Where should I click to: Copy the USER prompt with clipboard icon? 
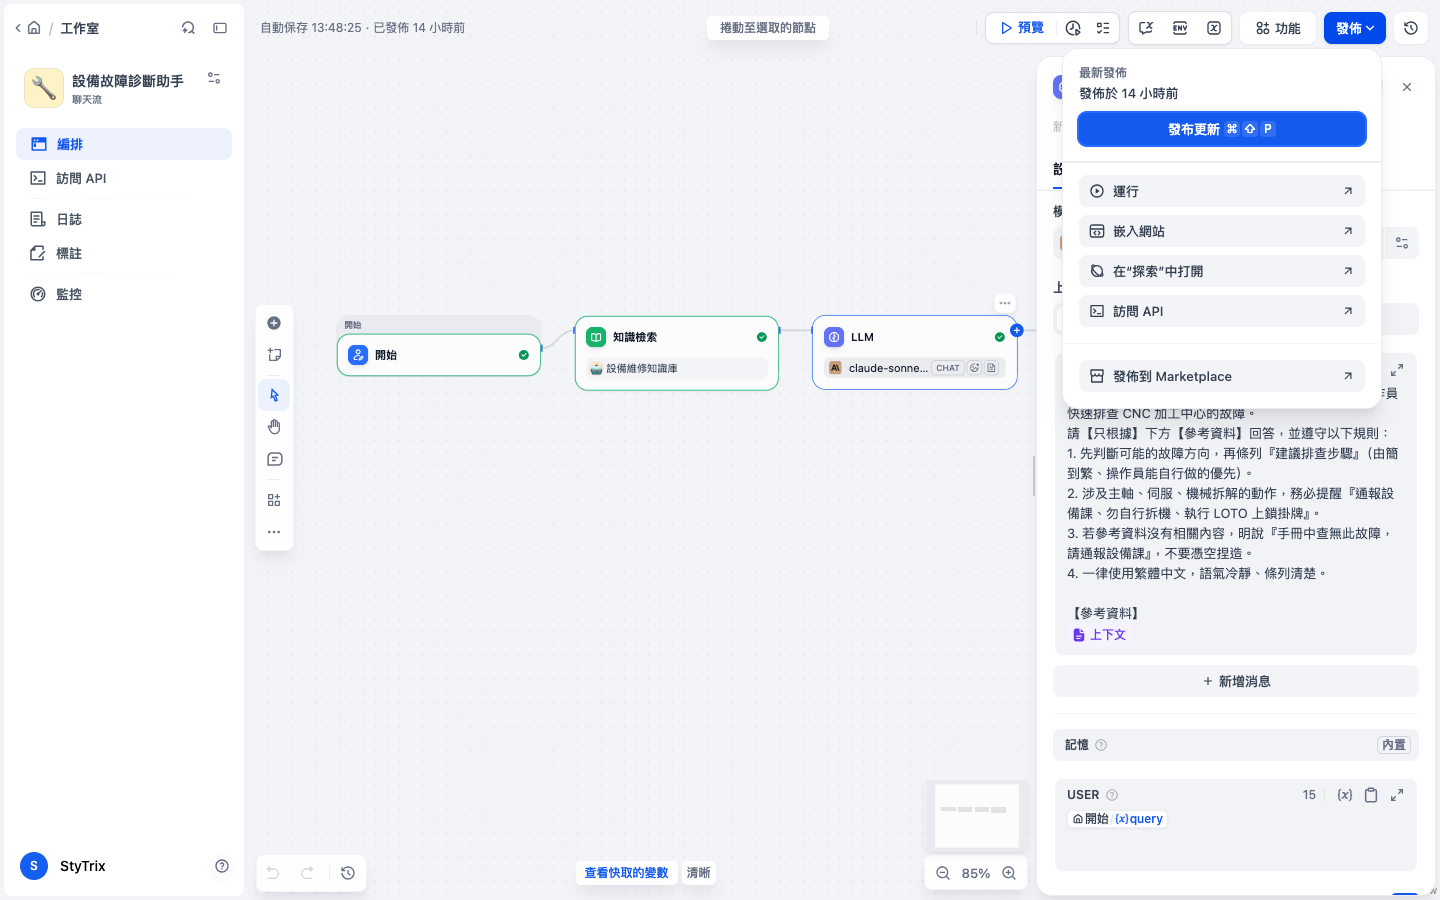click(1371, 795)
